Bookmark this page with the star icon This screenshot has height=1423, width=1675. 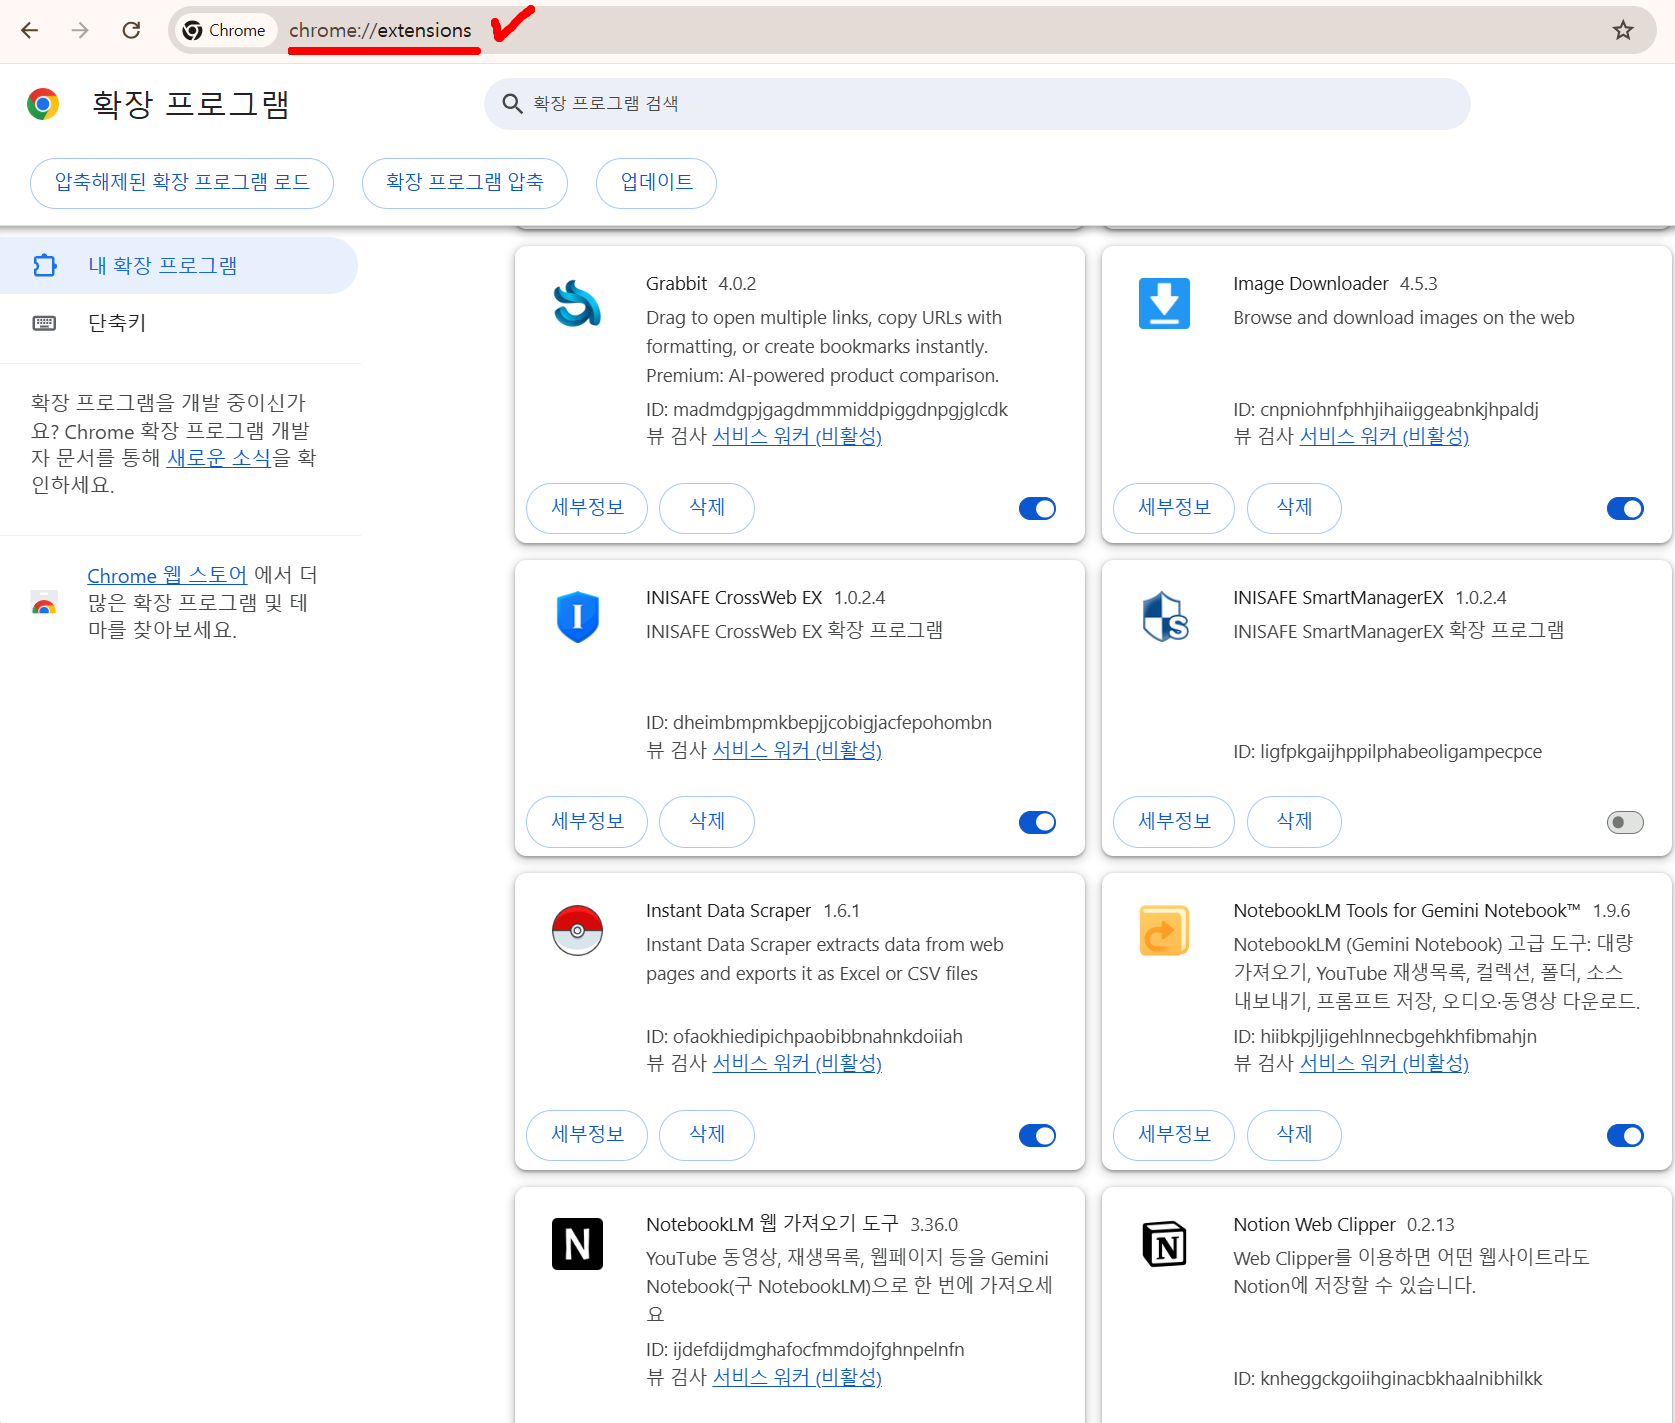1623,30
